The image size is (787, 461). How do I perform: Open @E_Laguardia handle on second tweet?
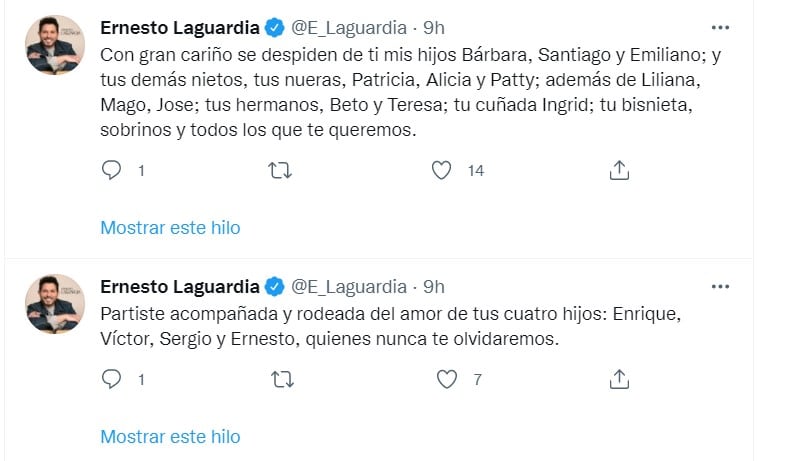pos(349,287)
